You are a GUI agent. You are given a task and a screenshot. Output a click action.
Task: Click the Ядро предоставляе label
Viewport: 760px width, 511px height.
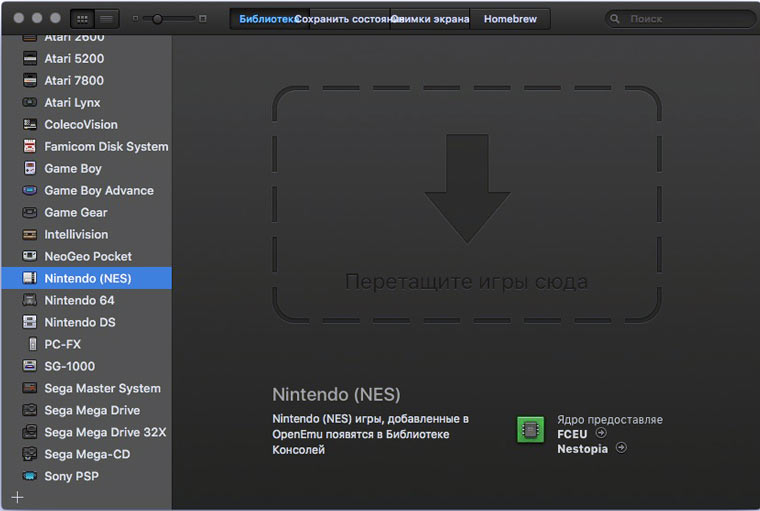tap(610, 420)
